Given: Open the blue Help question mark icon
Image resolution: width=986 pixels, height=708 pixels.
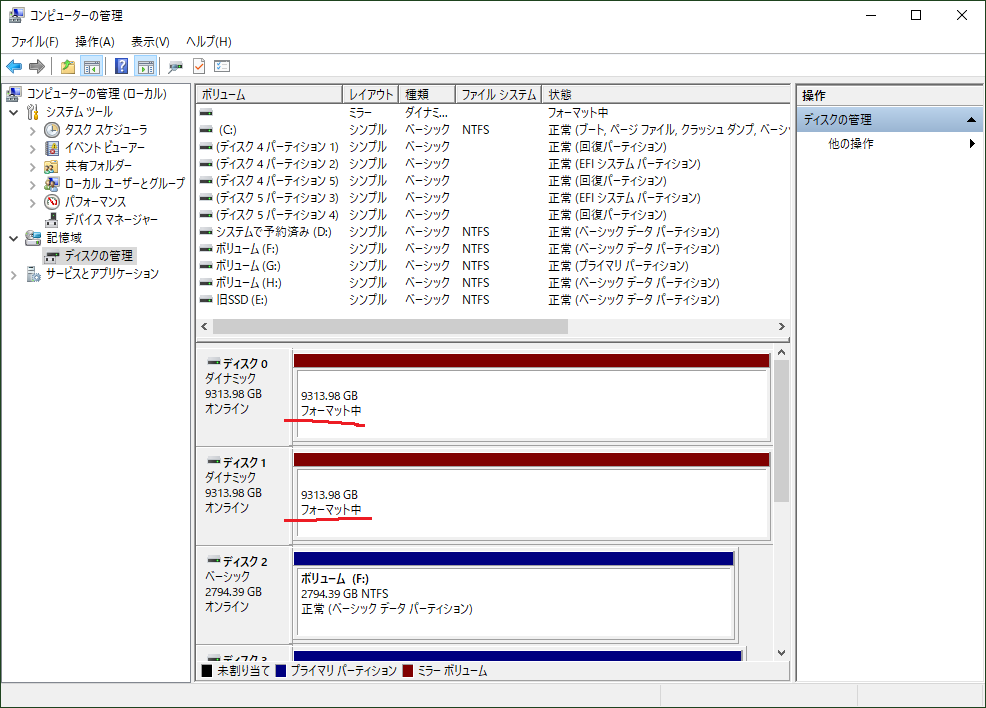Looking at the screenshot, I should pyautogui.click(x=121, y=66).
